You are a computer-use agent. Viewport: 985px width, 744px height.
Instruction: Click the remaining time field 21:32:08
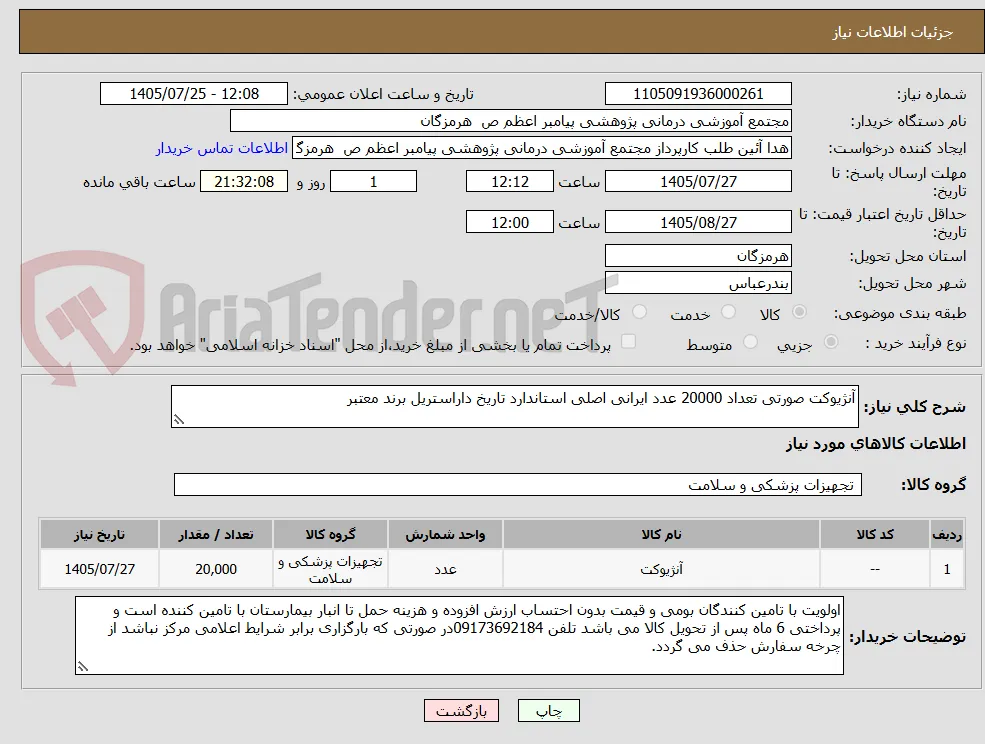pyautogui.click(x=244, y=182)
